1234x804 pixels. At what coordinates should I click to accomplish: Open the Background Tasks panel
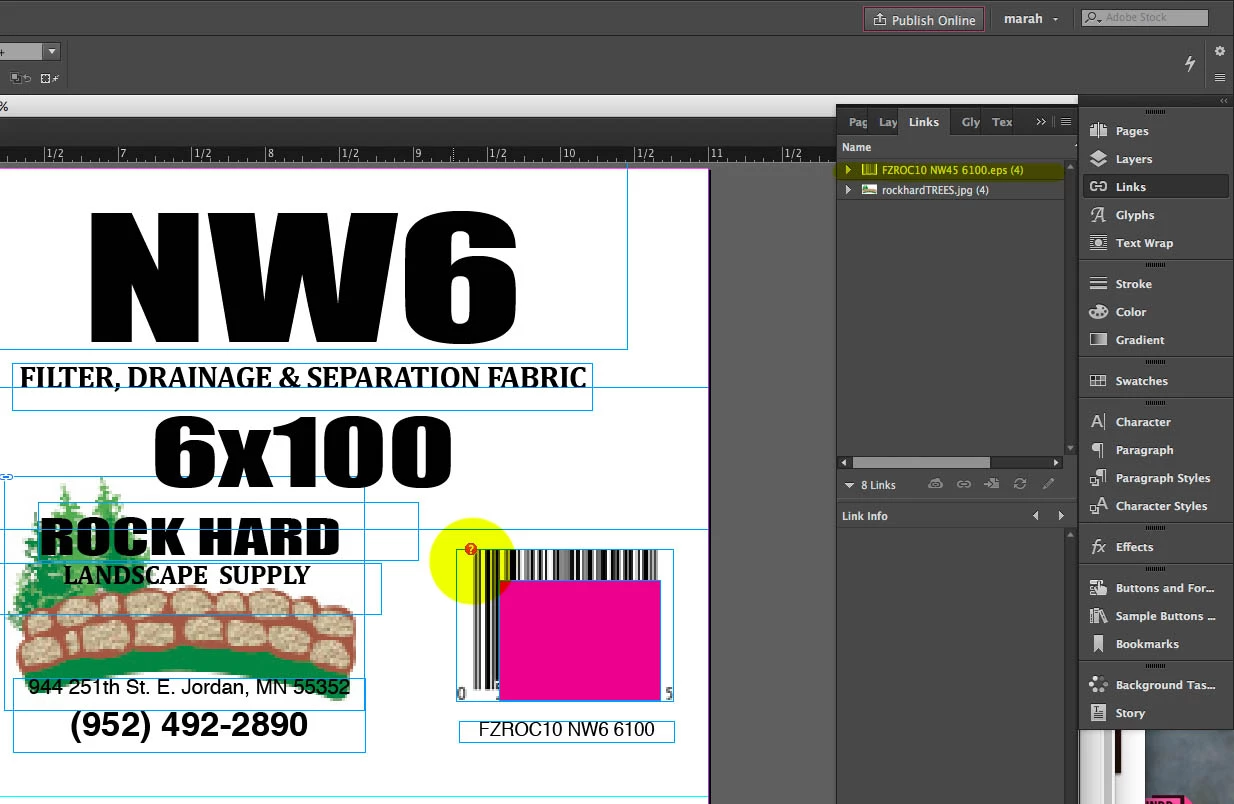(x=1155, y=685)
